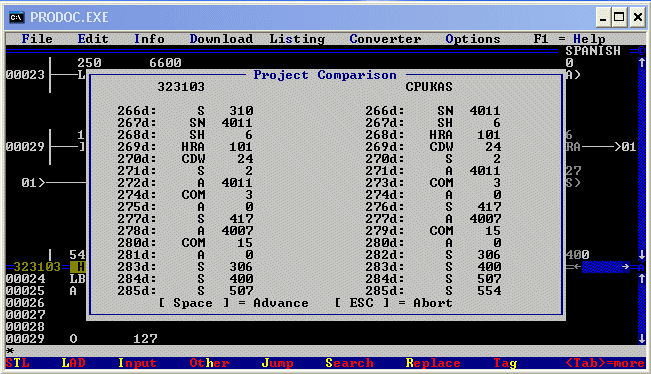Viewport: 651px width, 374px height.
Task: Open the Info menu
Action: pyautogui.click(x=149, y=39)
